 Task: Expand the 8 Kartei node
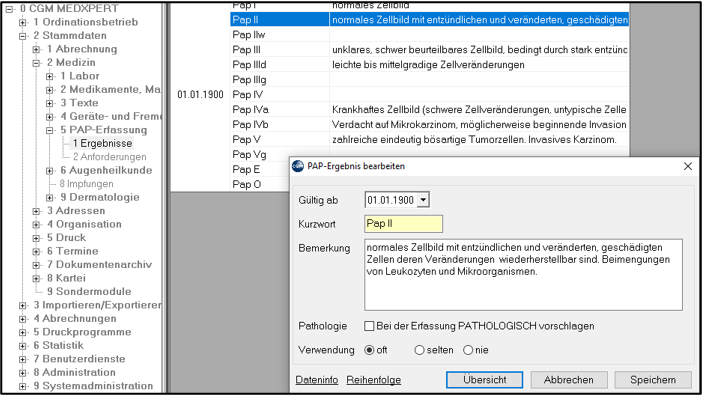click(36, 278)
